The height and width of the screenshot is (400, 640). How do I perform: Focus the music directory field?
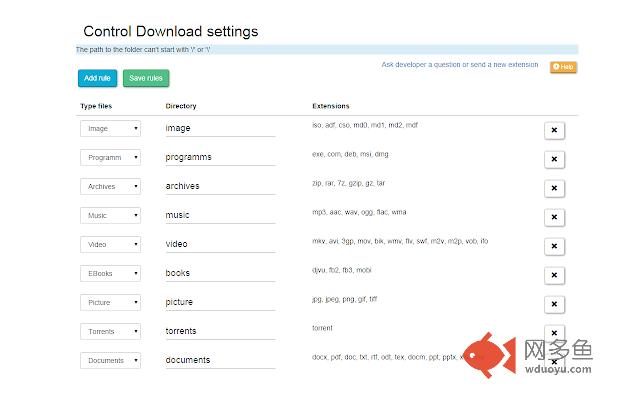point(220,216)
